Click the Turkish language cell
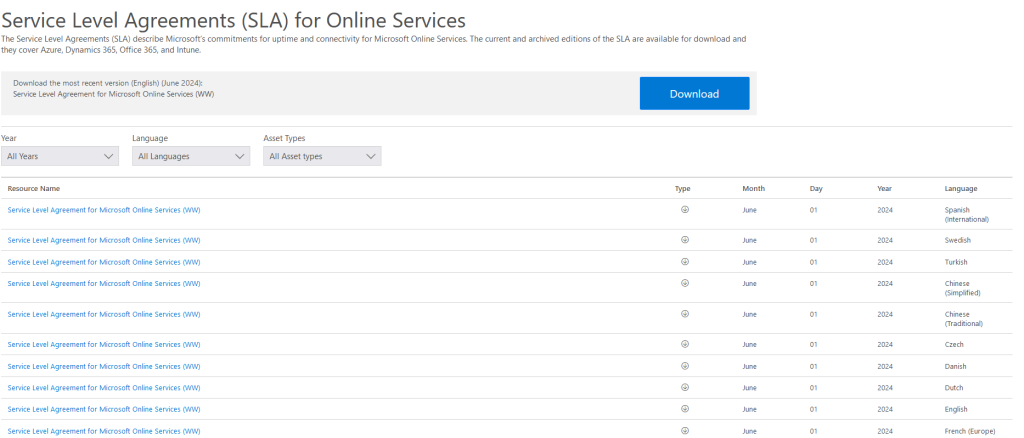The image size is (1024, 438). pos(956,262)
